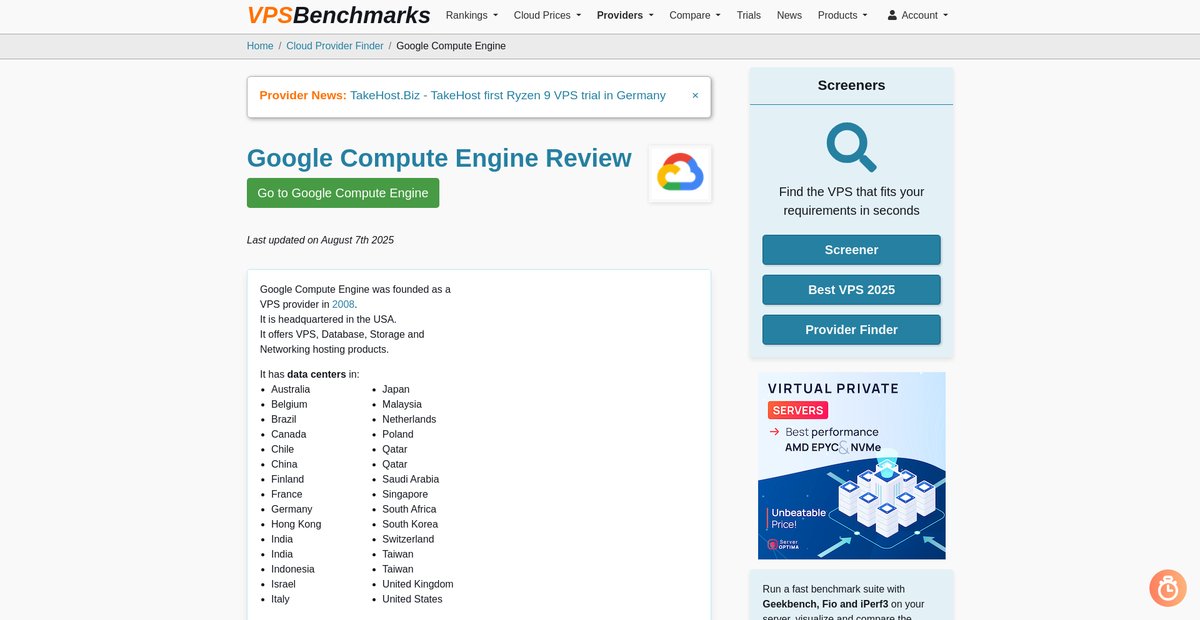1200x620 pixels.
Task: Click the 'Chile' list entry
Action: pos(283,449)
